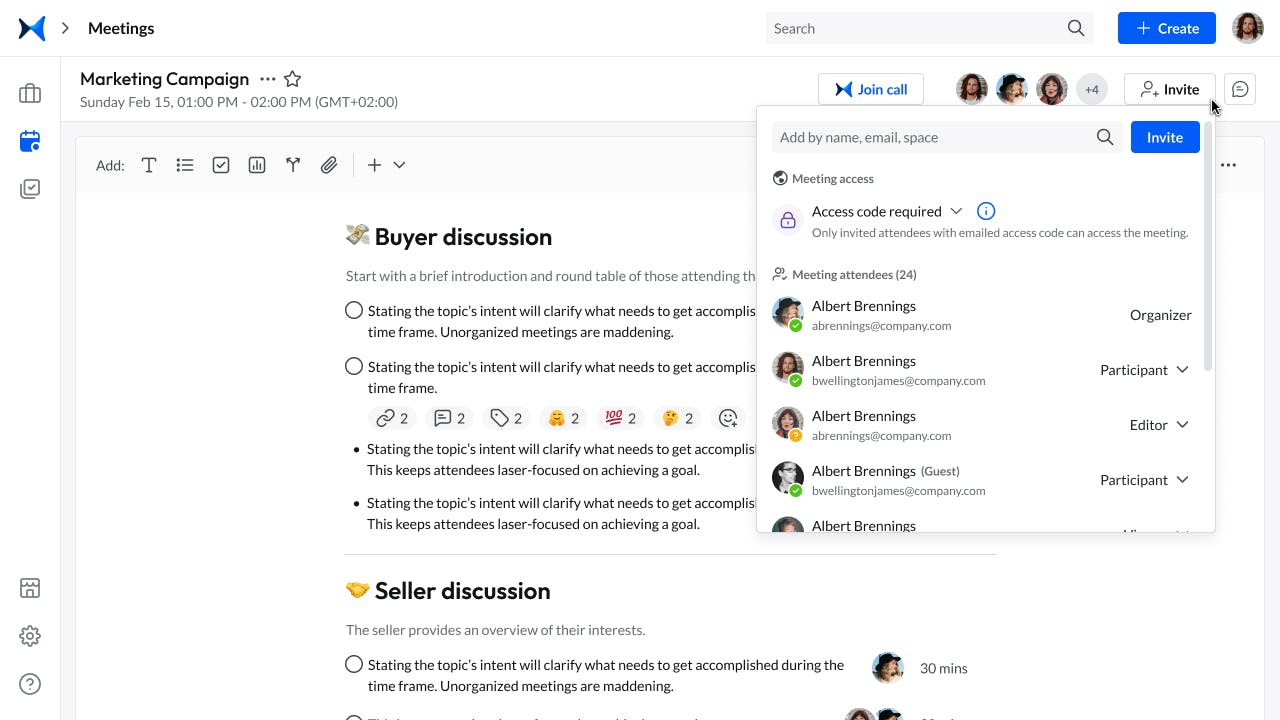
Task: Open the calendar meetings icon in sidebar
Action: pyautogui.click(x=30, y=142)
